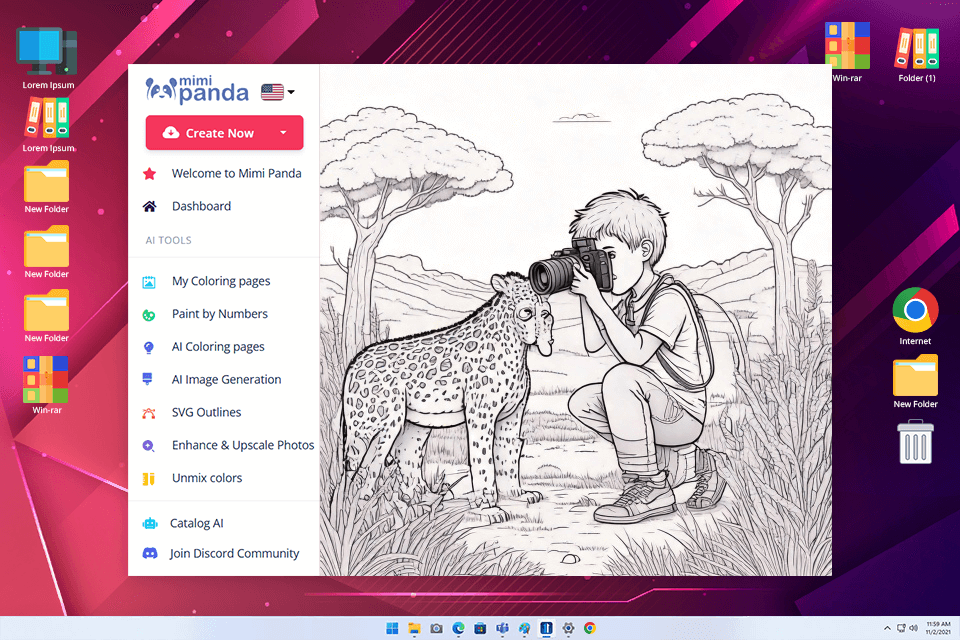The image size is (960, 640).
Task: Select New Folder below the Internet shortcut
Action: tap(915, 382)
